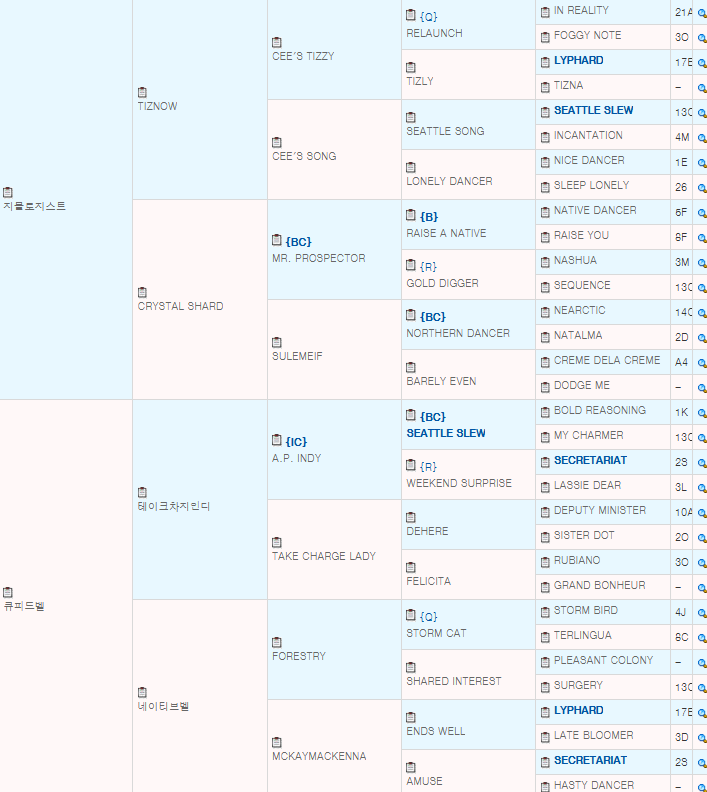The image size is (707, 792).
Task: Select the 지롤도지스트 horse name
Action: tap(34, 206)
